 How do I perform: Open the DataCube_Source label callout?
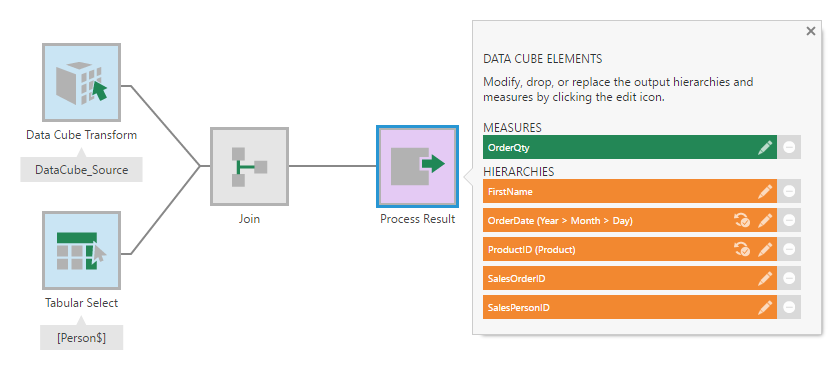[82, 170]
